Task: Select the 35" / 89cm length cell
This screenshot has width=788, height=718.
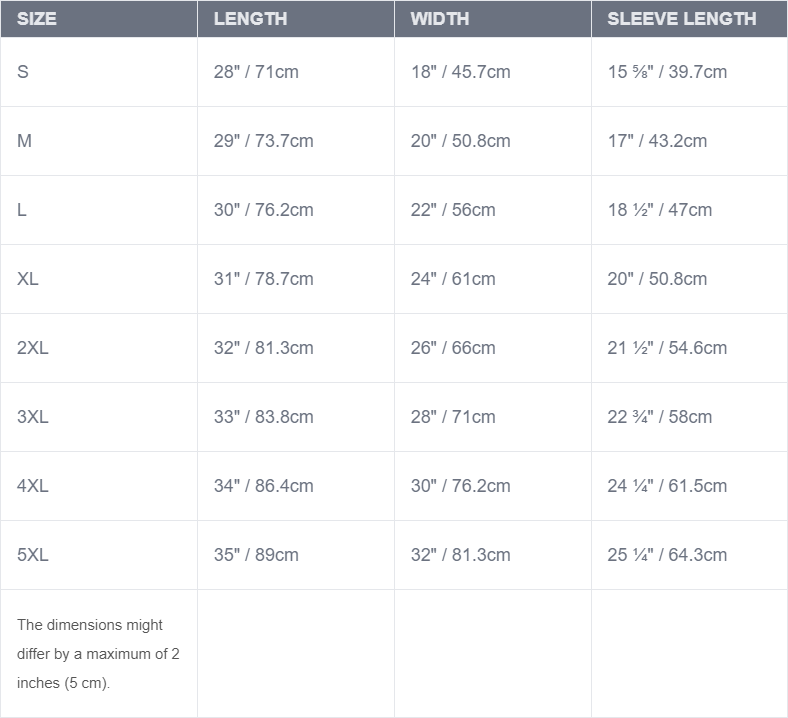Action: coord(256,555)
